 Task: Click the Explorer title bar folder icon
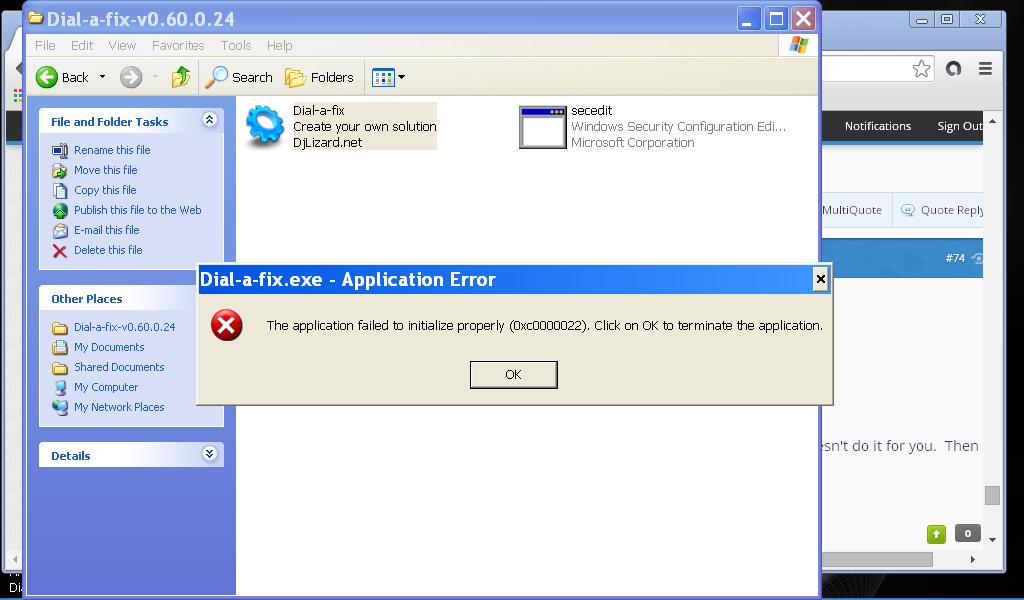pos(36,18)
